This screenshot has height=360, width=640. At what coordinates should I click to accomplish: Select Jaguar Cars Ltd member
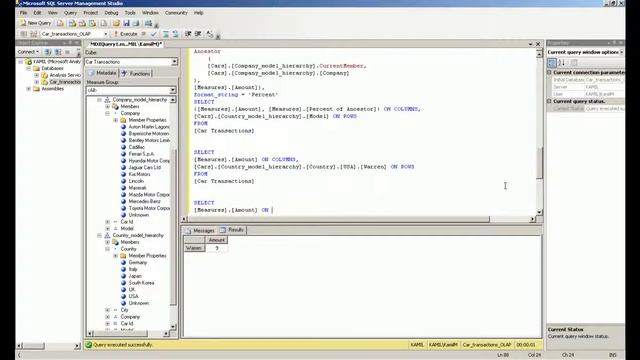coord(144,167)
